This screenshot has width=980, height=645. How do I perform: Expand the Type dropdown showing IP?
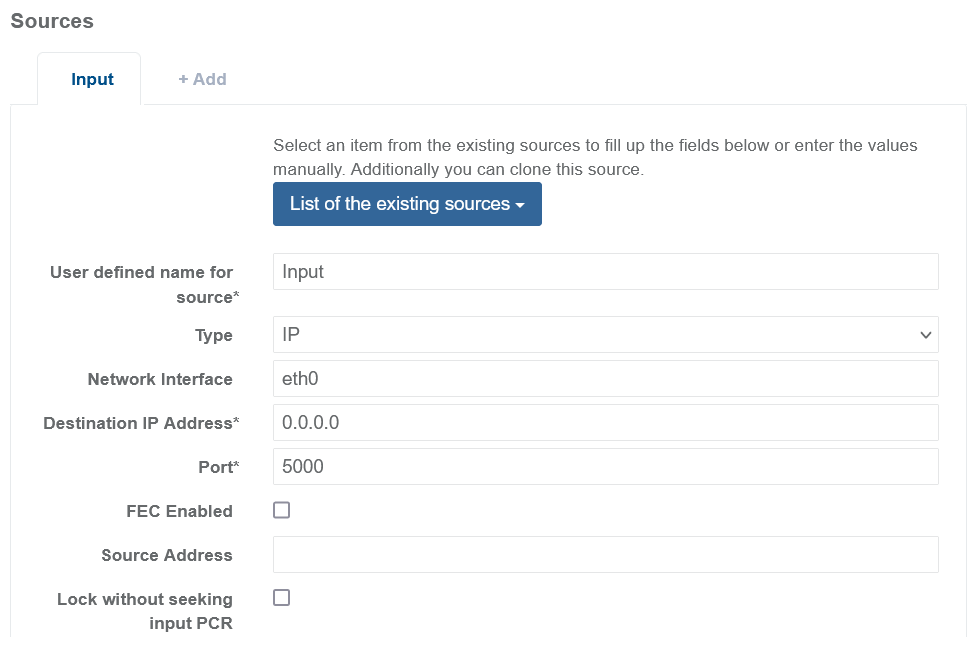tap(604, 335)
